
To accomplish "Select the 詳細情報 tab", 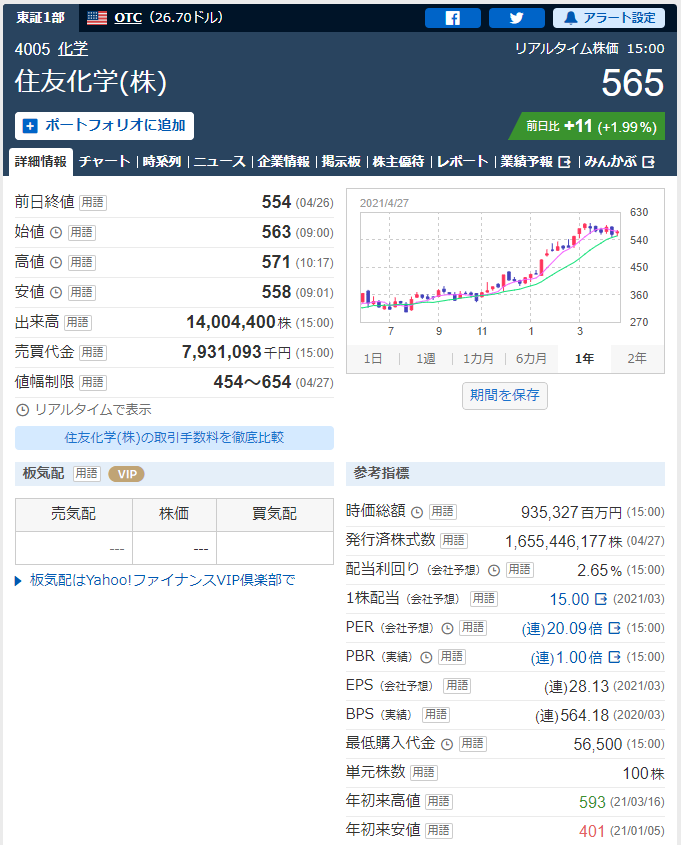I will pyautogui.click(x=41, y=162).
